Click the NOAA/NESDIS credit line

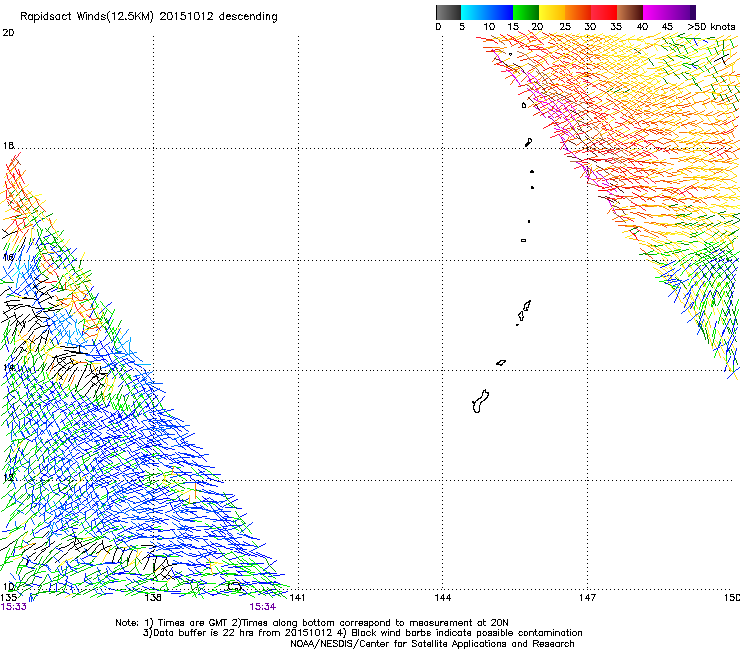(432, 644)
